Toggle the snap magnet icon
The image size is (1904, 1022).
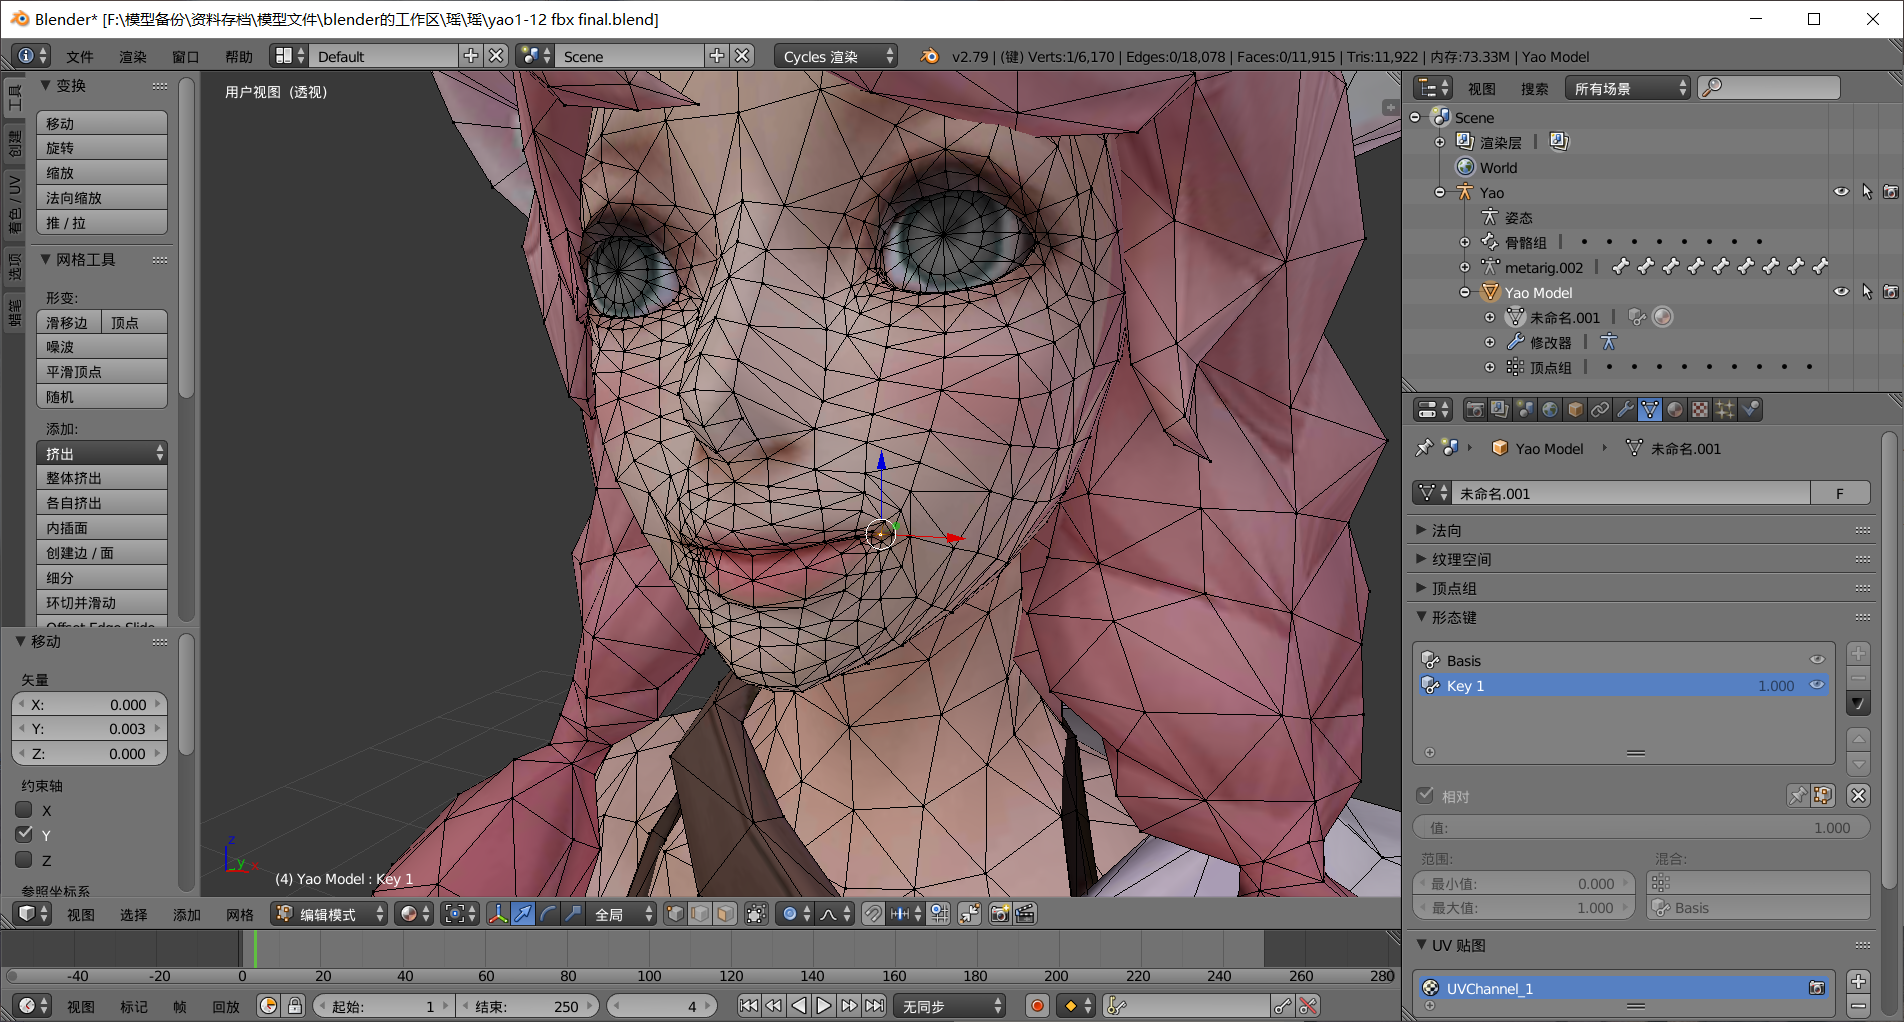tap(873, 914)
